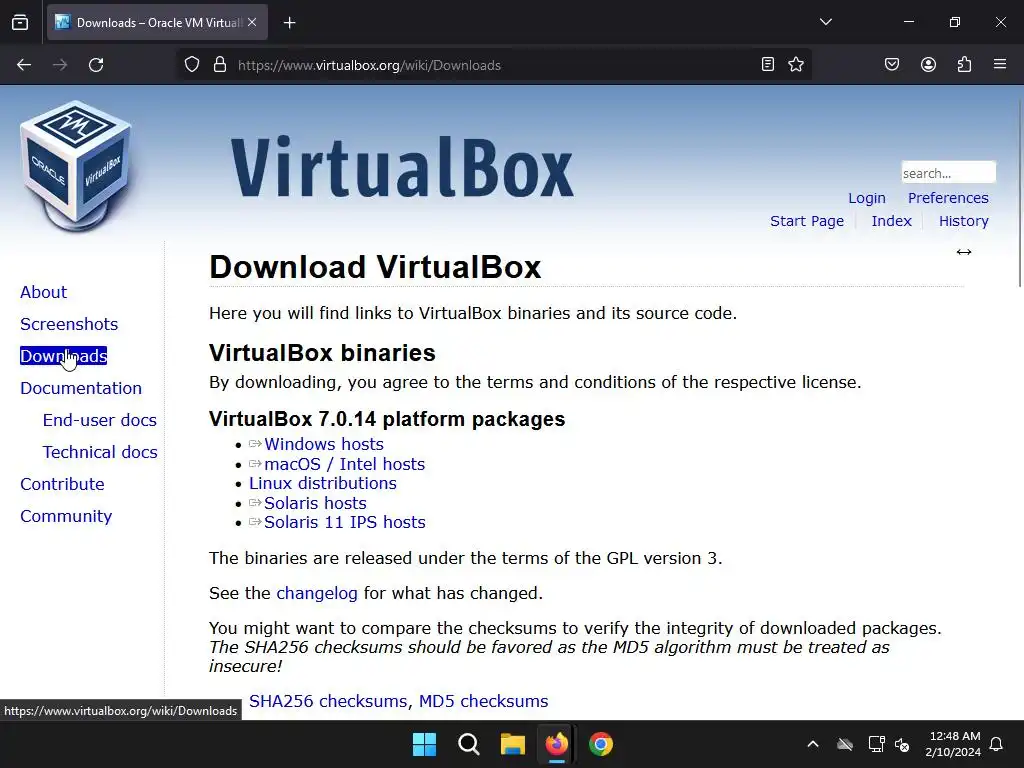Click the tracking protection shield icon
1024x768 pixels.
191,65
